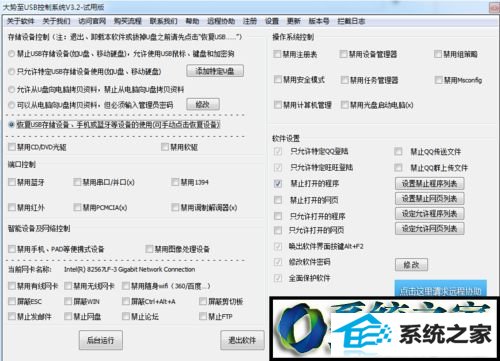Toggle the 禁用组策略 checkbox
Viewport: 500px width, 361px height.
pos(438,54)
